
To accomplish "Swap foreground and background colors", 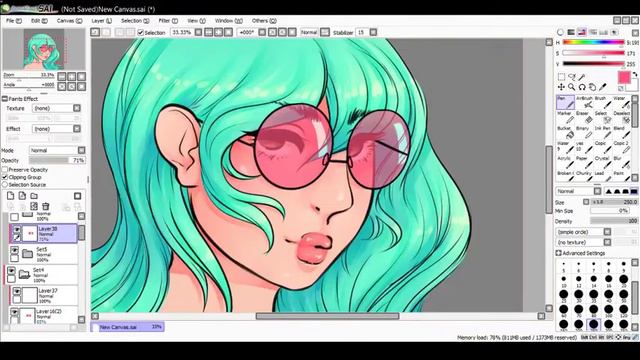I will click(635, 75).
